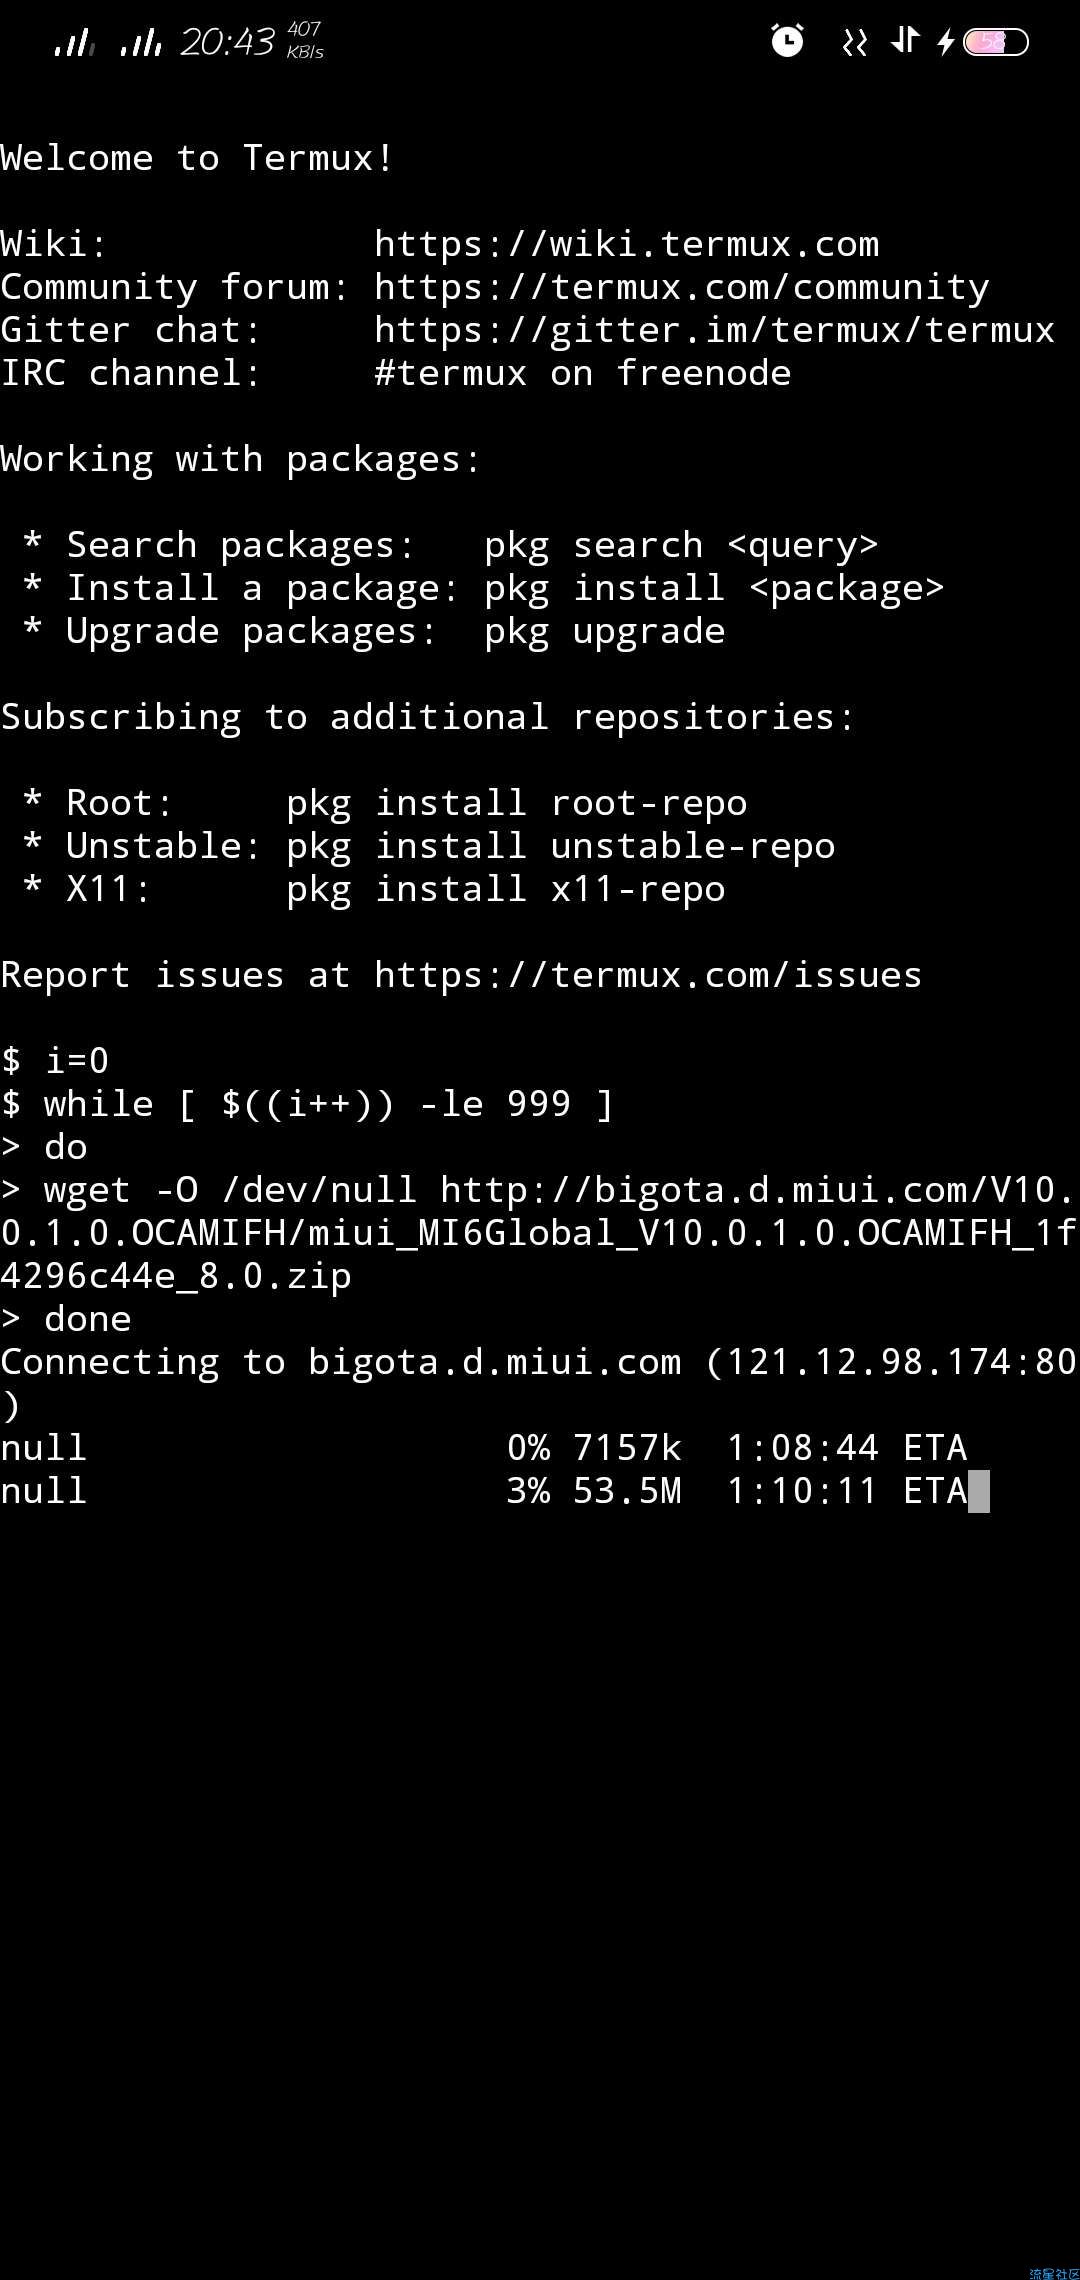1080x2280 pixels.
Task: Tap the mobile data arrows icon
Action: tap(905, 40)
